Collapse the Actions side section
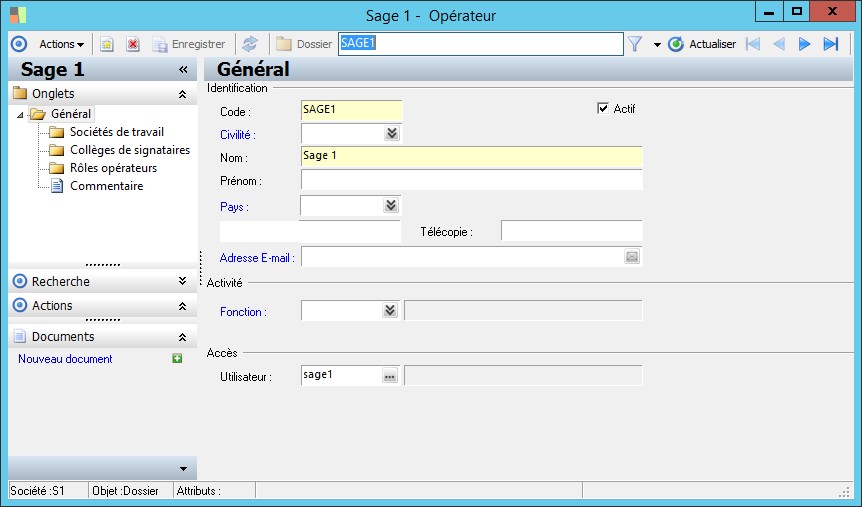 [x=183, y=306]
